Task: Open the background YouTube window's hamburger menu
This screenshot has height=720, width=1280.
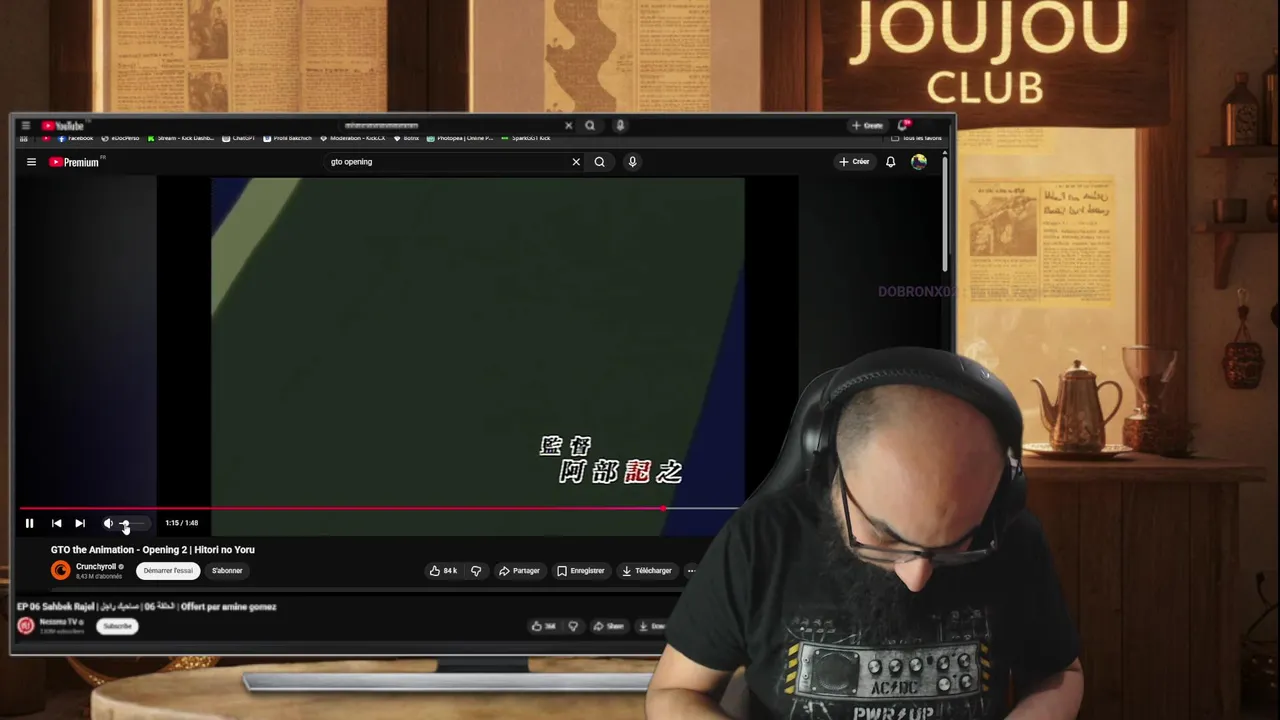Action: pyautogui.click(x=25, y=126)
